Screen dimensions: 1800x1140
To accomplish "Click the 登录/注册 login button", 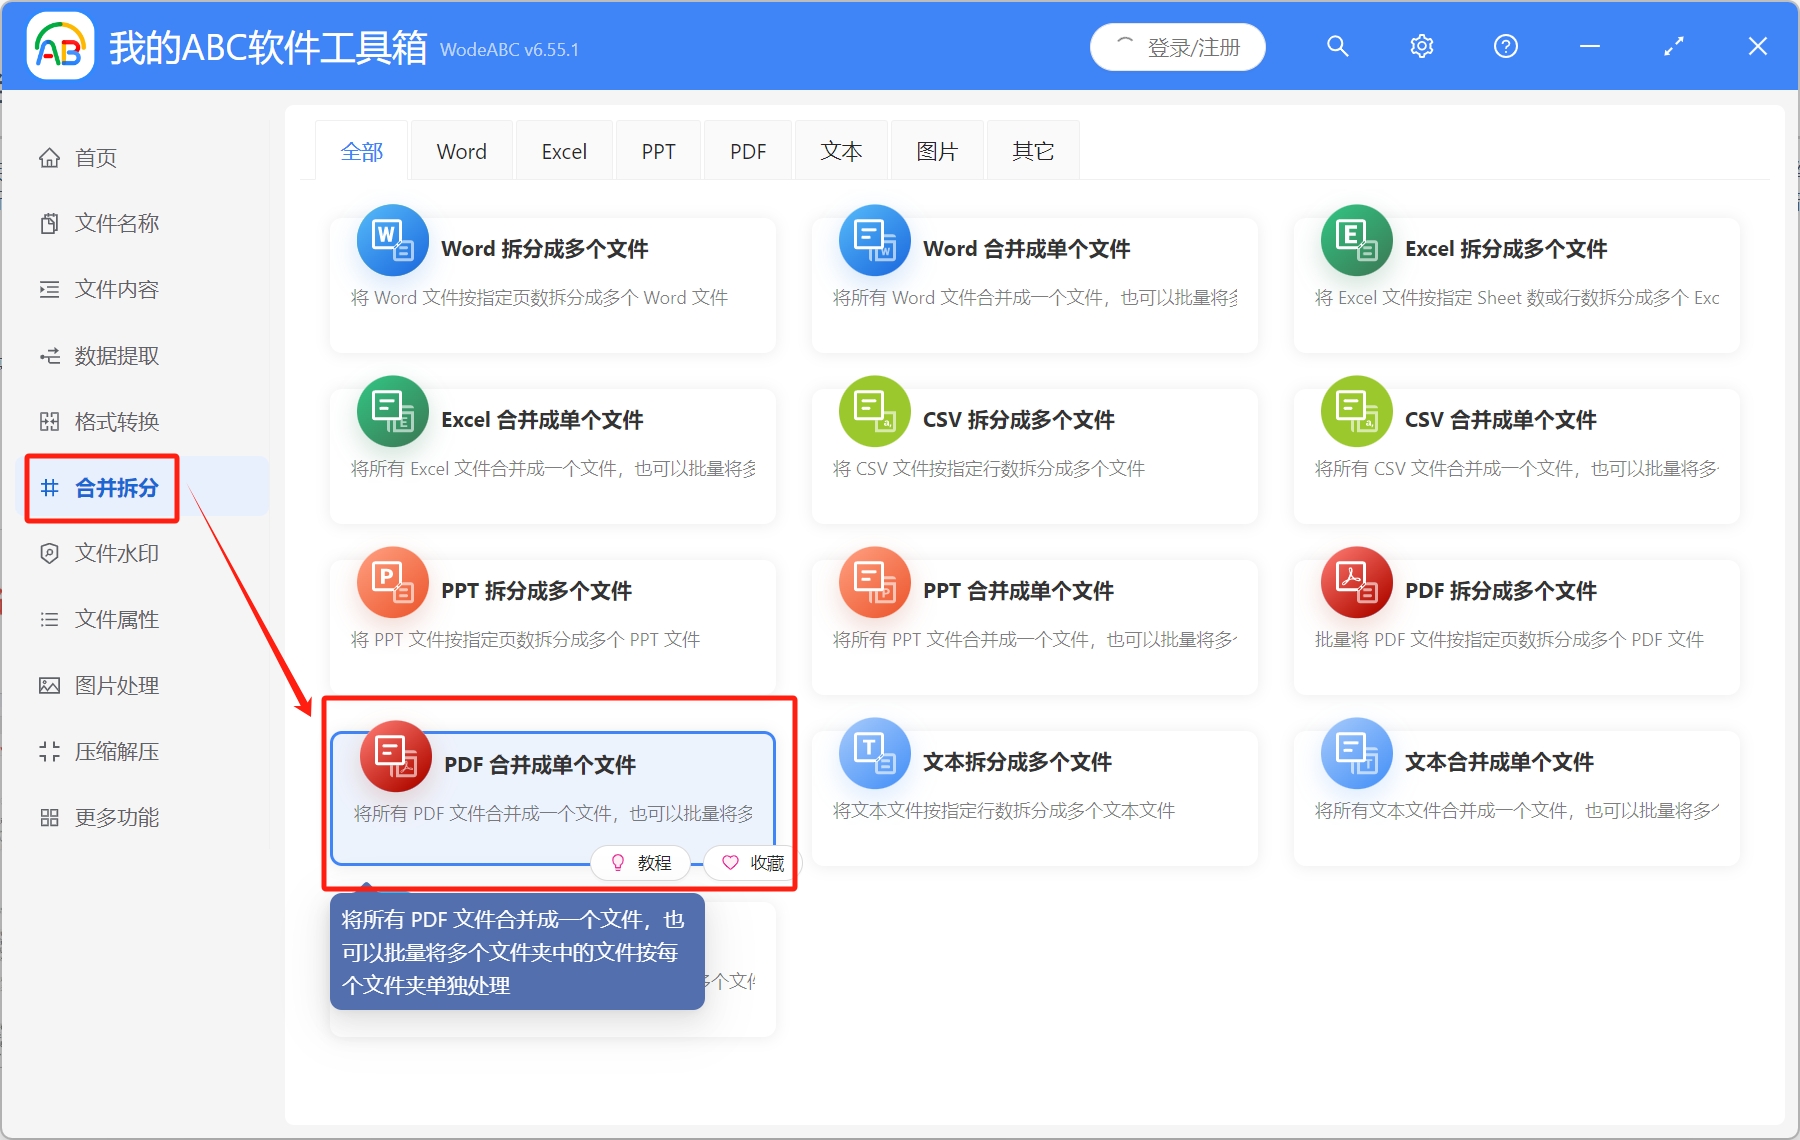I will point(1177,46).
